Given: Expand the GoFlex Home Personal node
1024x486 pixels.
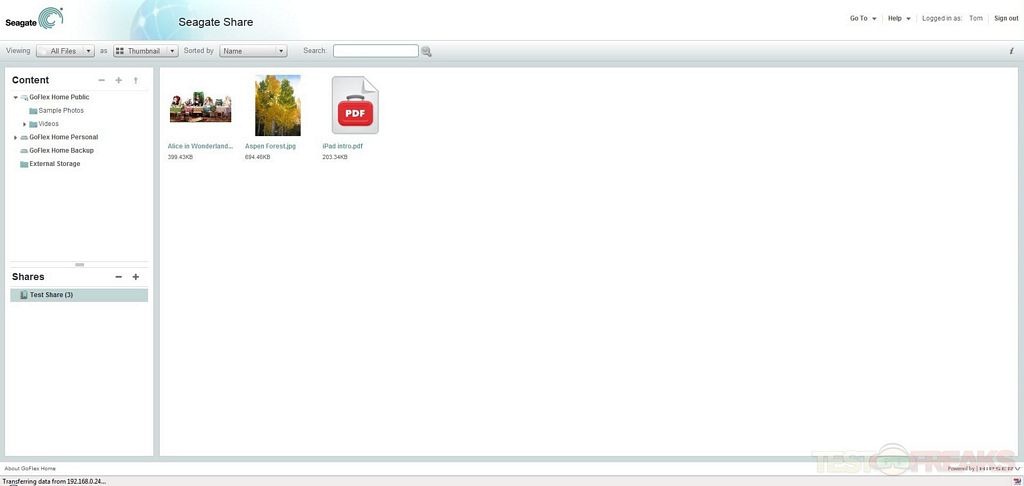Looking at the screenshot, I should tap(15, 137).
